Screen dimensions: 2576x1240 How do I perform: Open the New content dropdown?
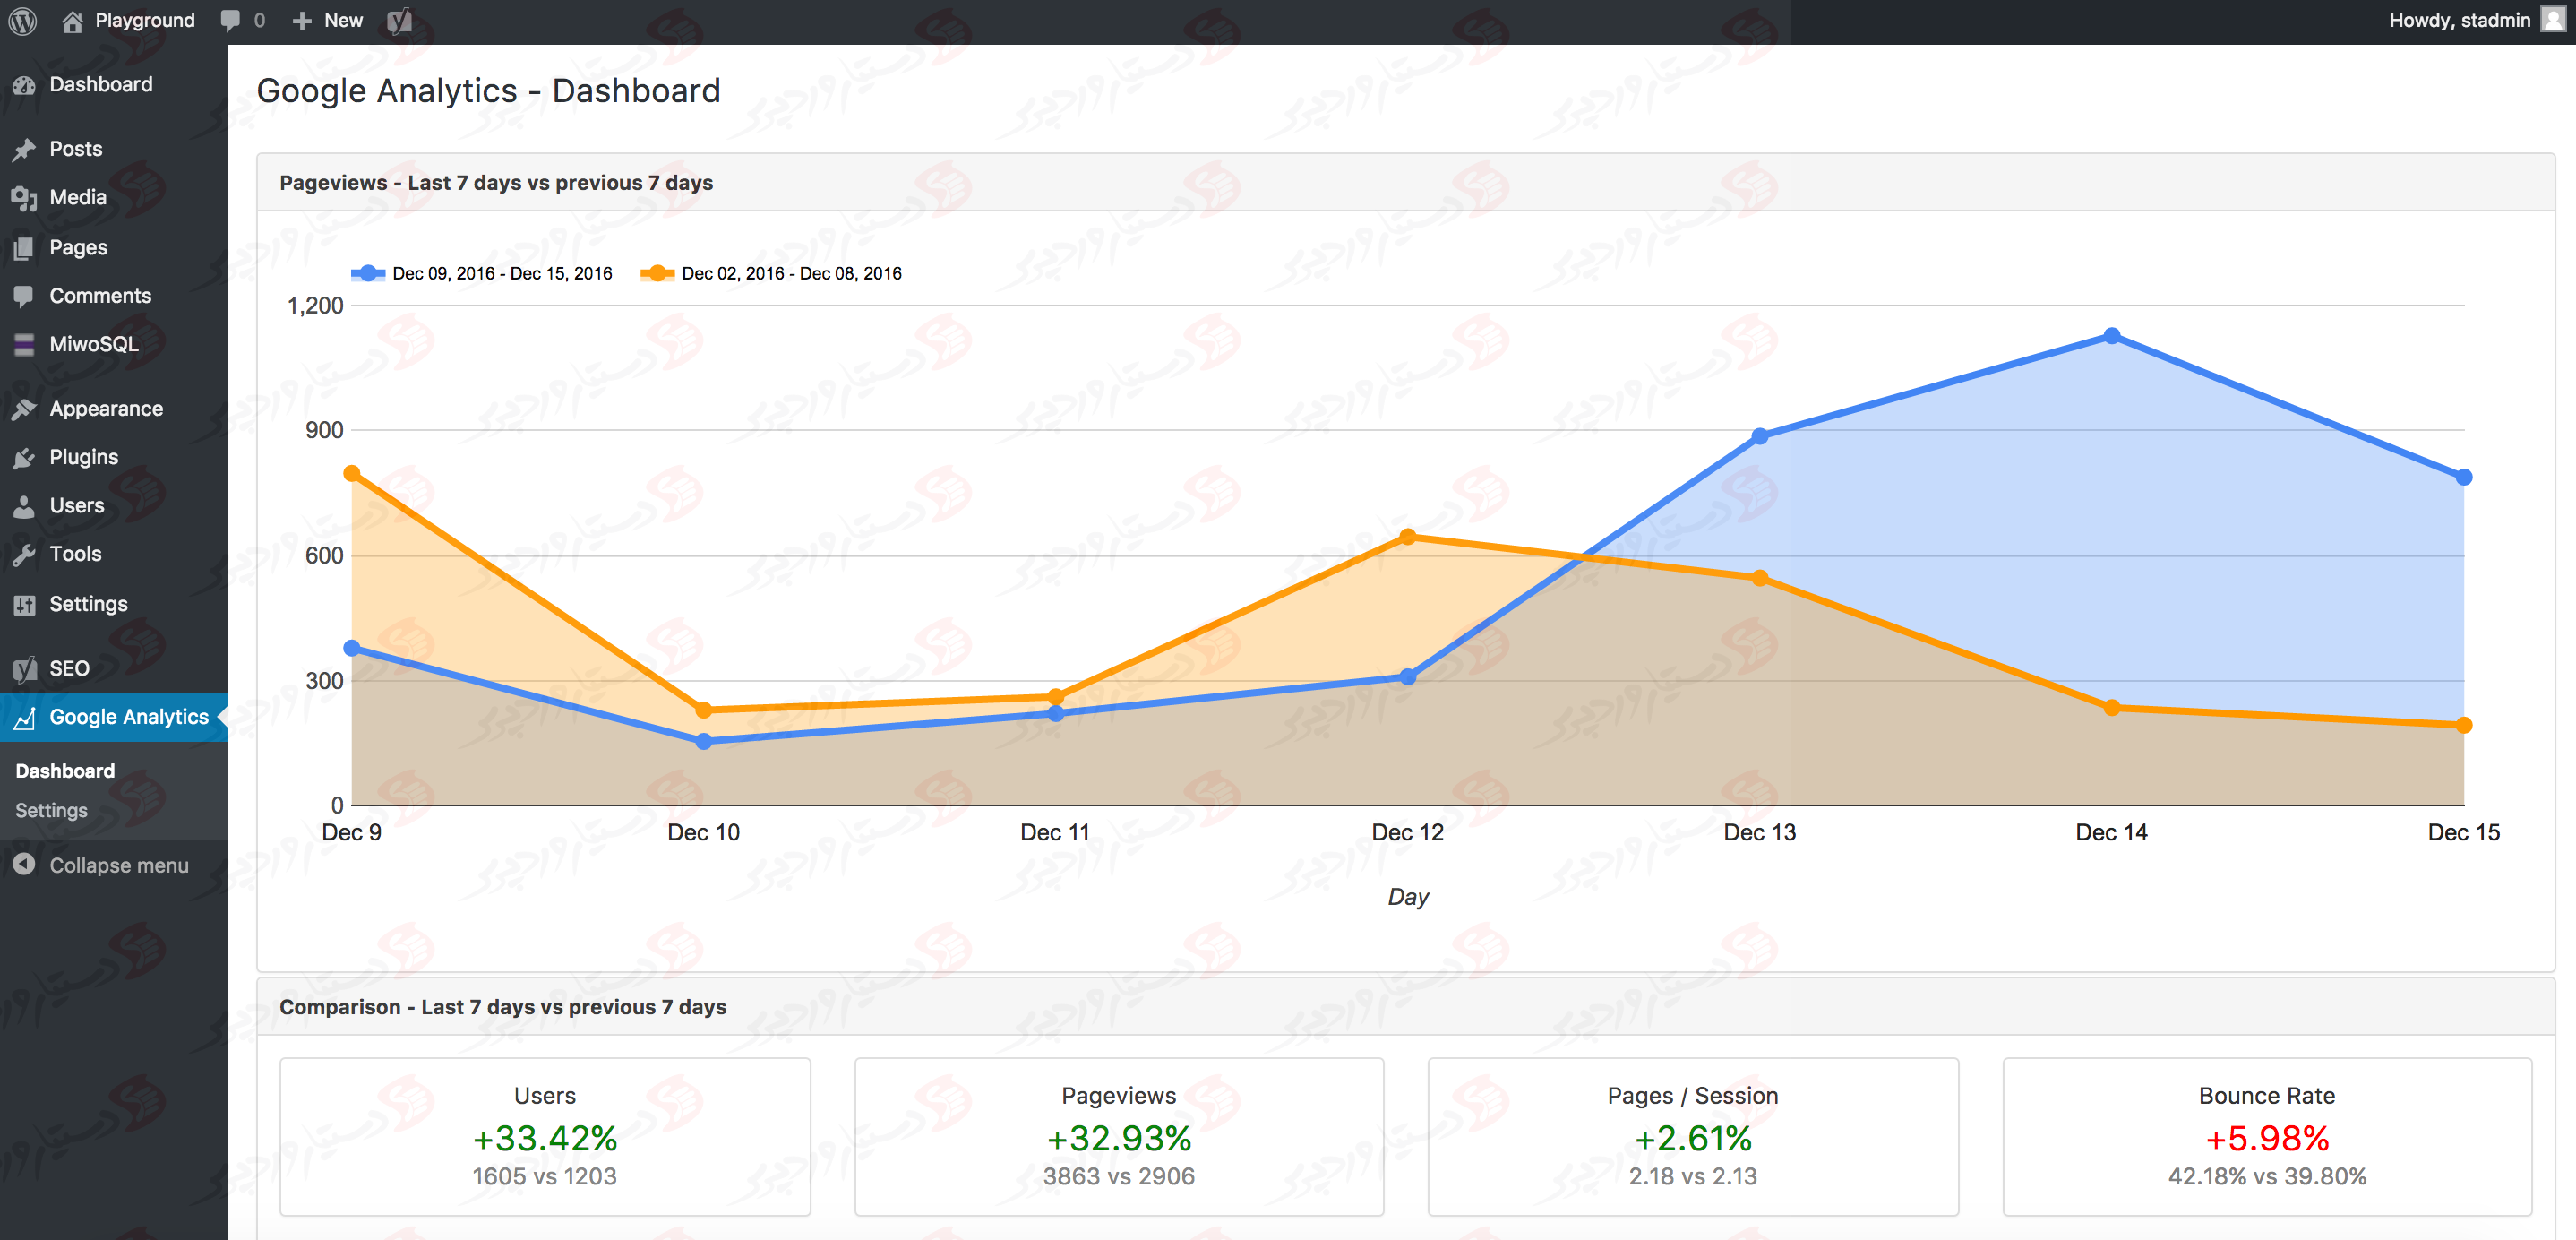[326, 20]
